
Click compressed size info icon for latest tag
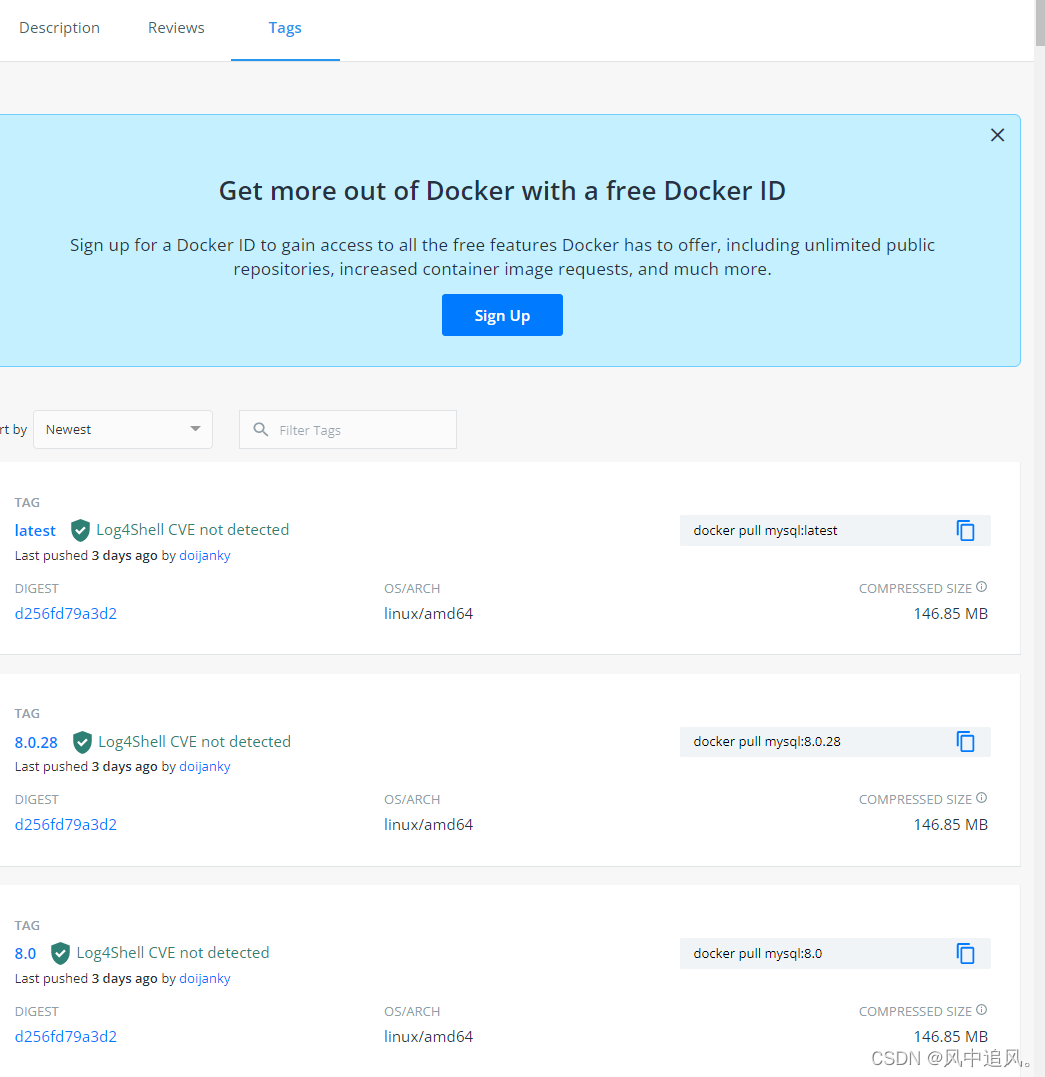pyautogui.click(x=981, y=587)
